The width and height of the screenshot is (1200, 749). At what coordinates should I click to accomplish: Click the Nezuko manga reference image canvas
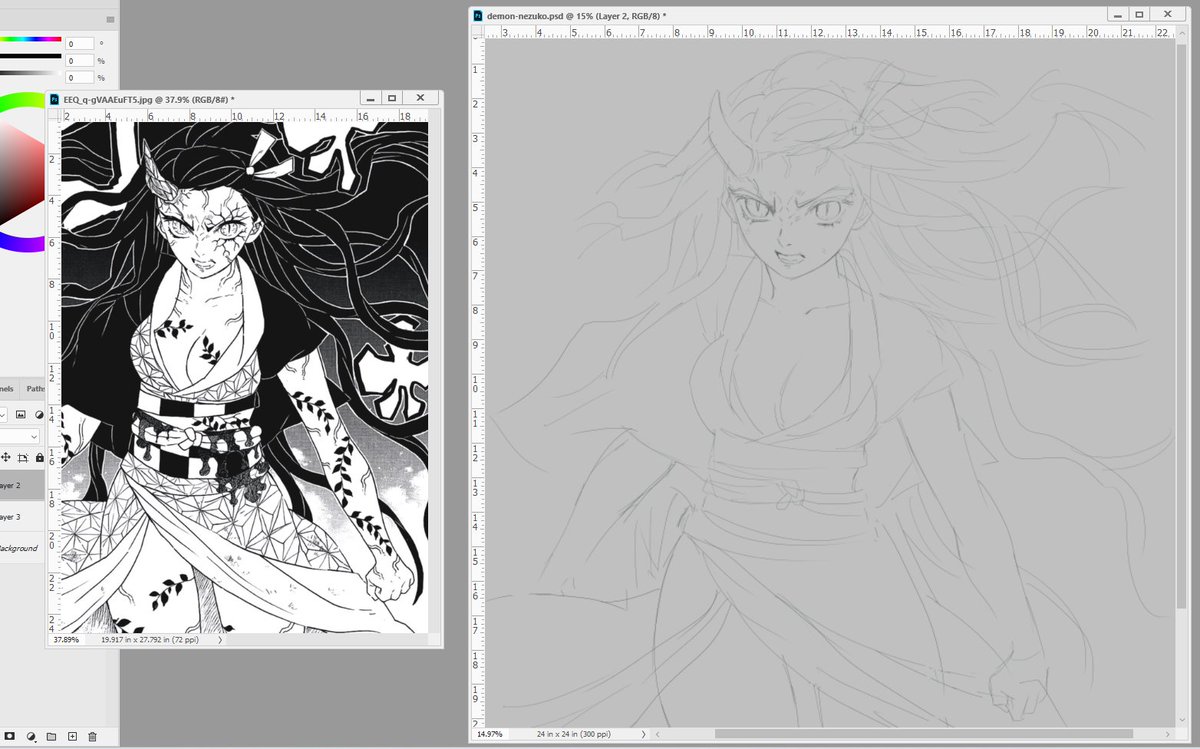point(245,376)
